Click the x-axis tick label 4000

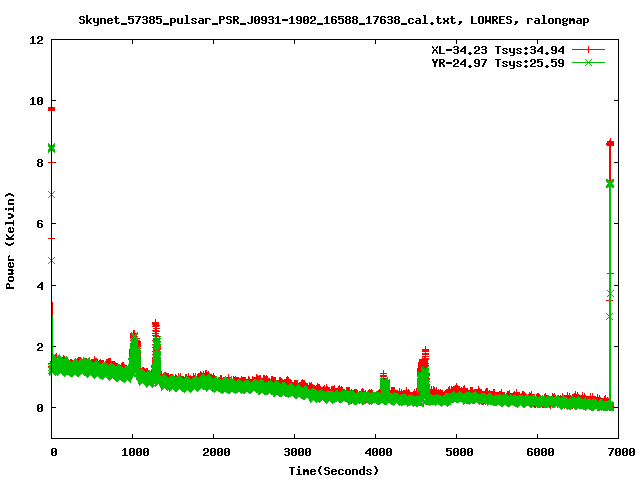378,452
